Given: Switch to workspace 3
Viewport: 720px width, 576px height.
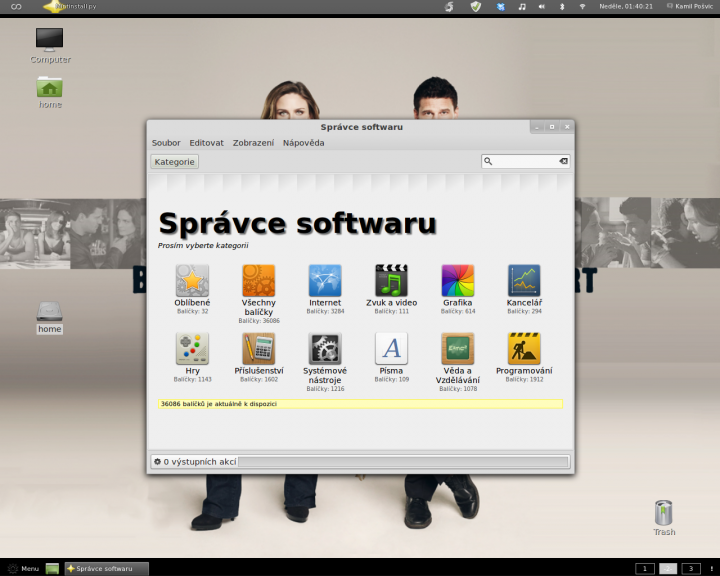Looking at the screenshot, I should 691,569.
